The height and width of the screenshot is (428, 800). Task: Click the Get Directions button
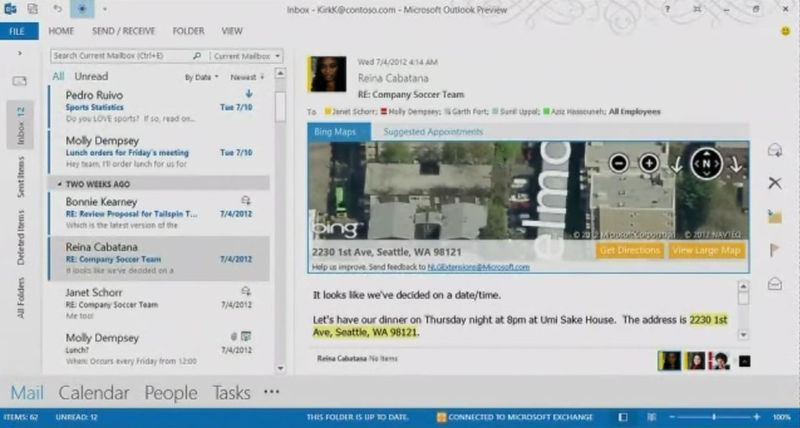(630, 250)
